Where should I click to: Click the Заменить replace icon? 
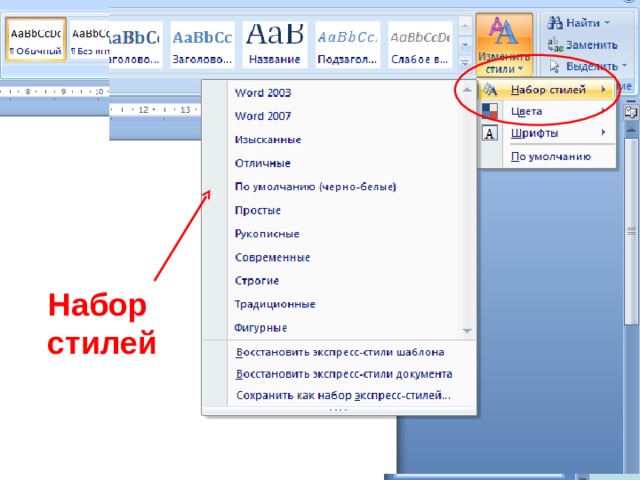555,44
